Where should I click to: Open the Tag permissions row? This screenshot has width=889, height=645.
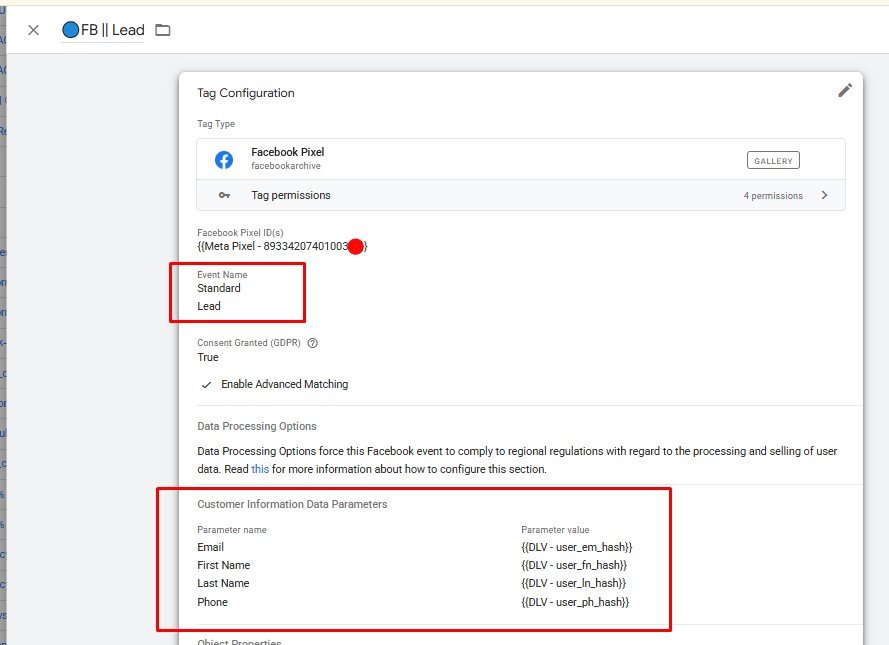click(x=520, y=195)
